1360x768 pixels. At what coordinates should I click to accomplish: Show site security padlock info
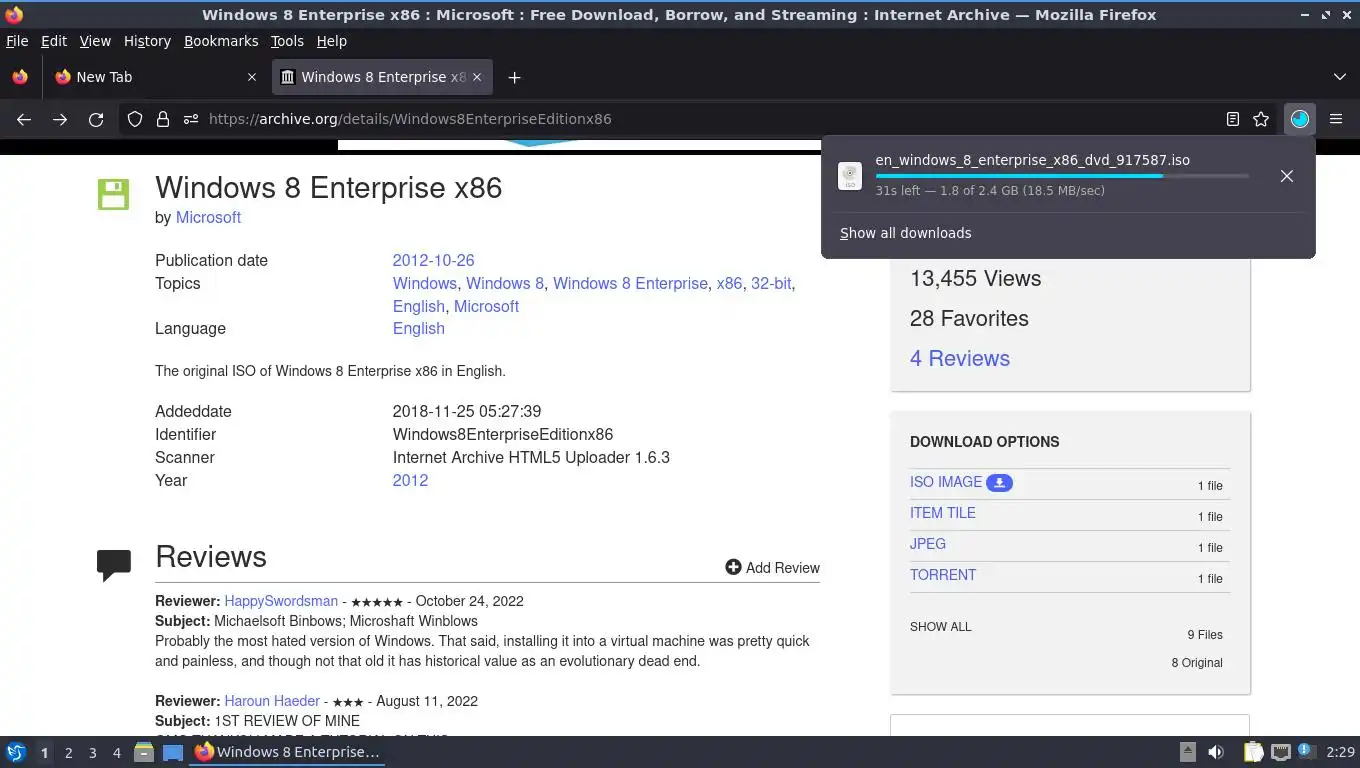click(x=163, y=119)
